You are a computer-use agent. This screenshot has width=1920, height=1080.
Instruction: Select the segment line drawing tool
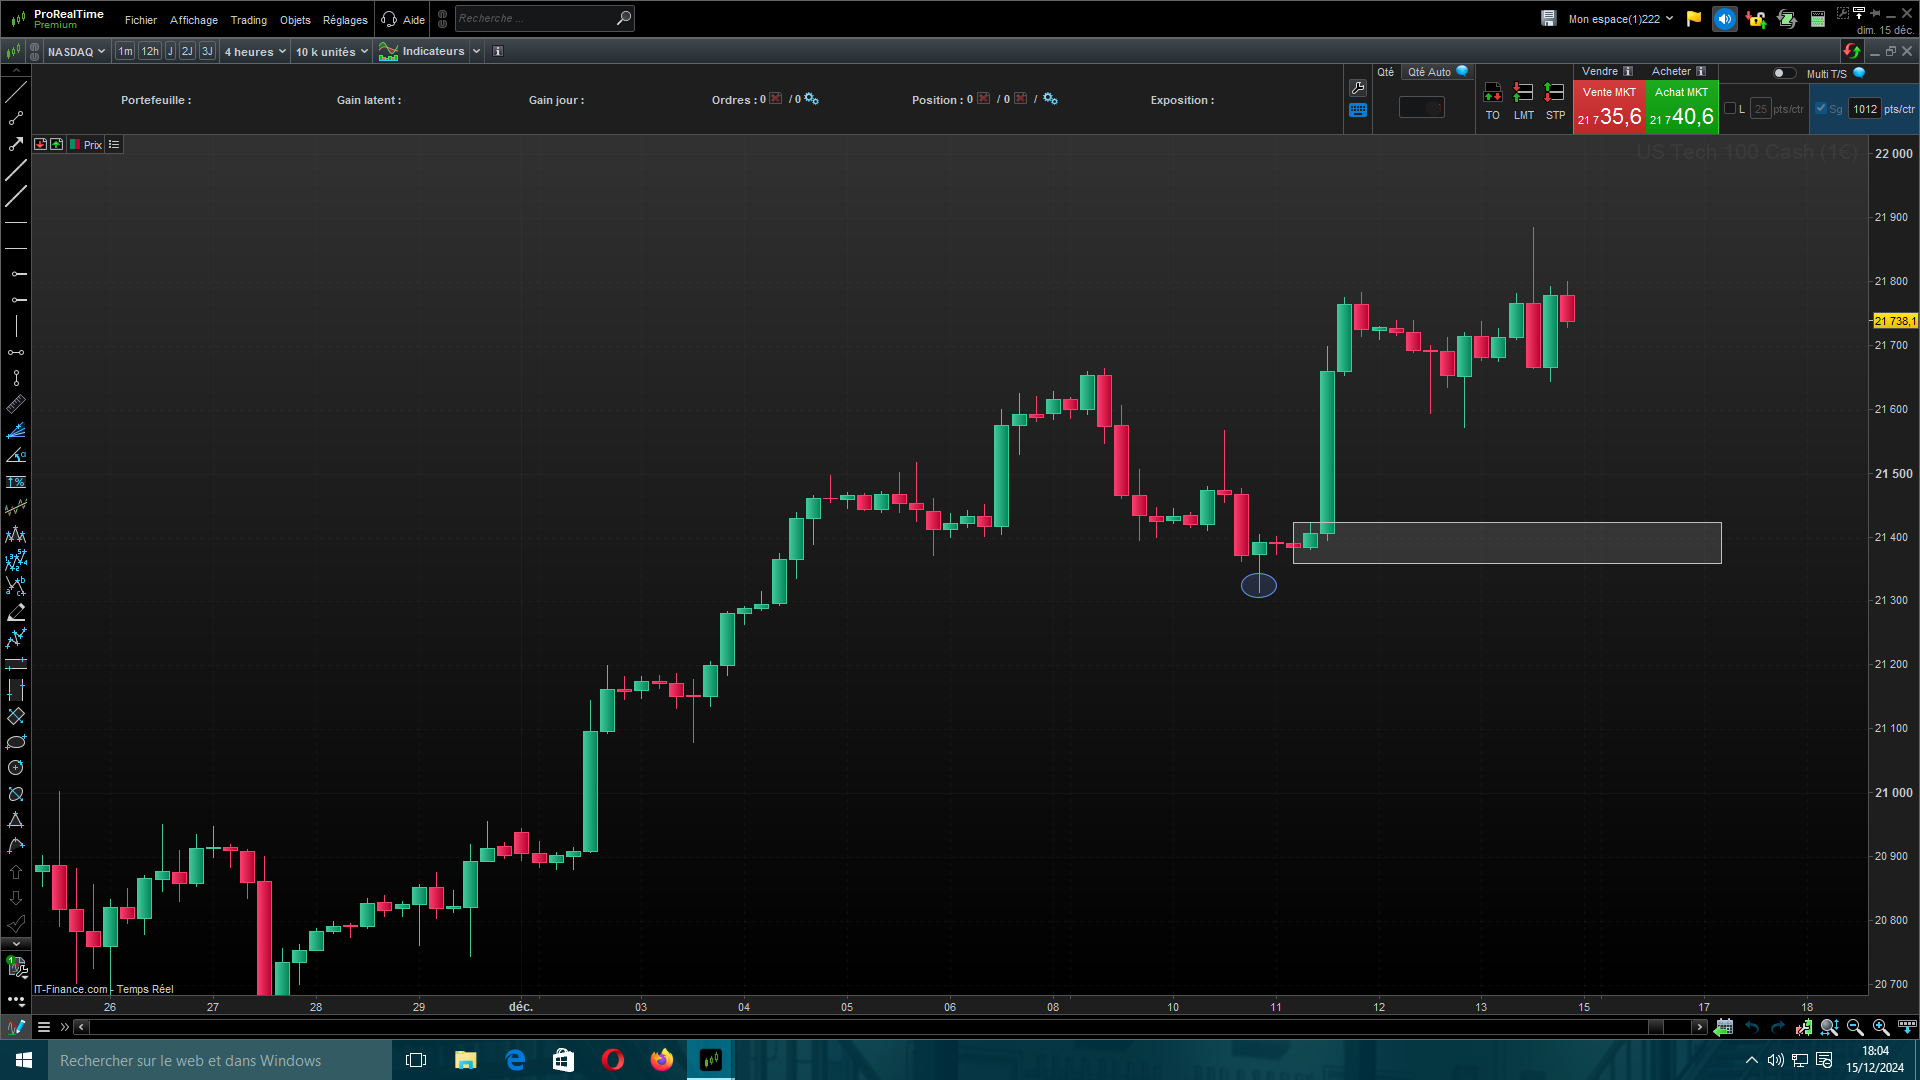[x=16, y=118]
